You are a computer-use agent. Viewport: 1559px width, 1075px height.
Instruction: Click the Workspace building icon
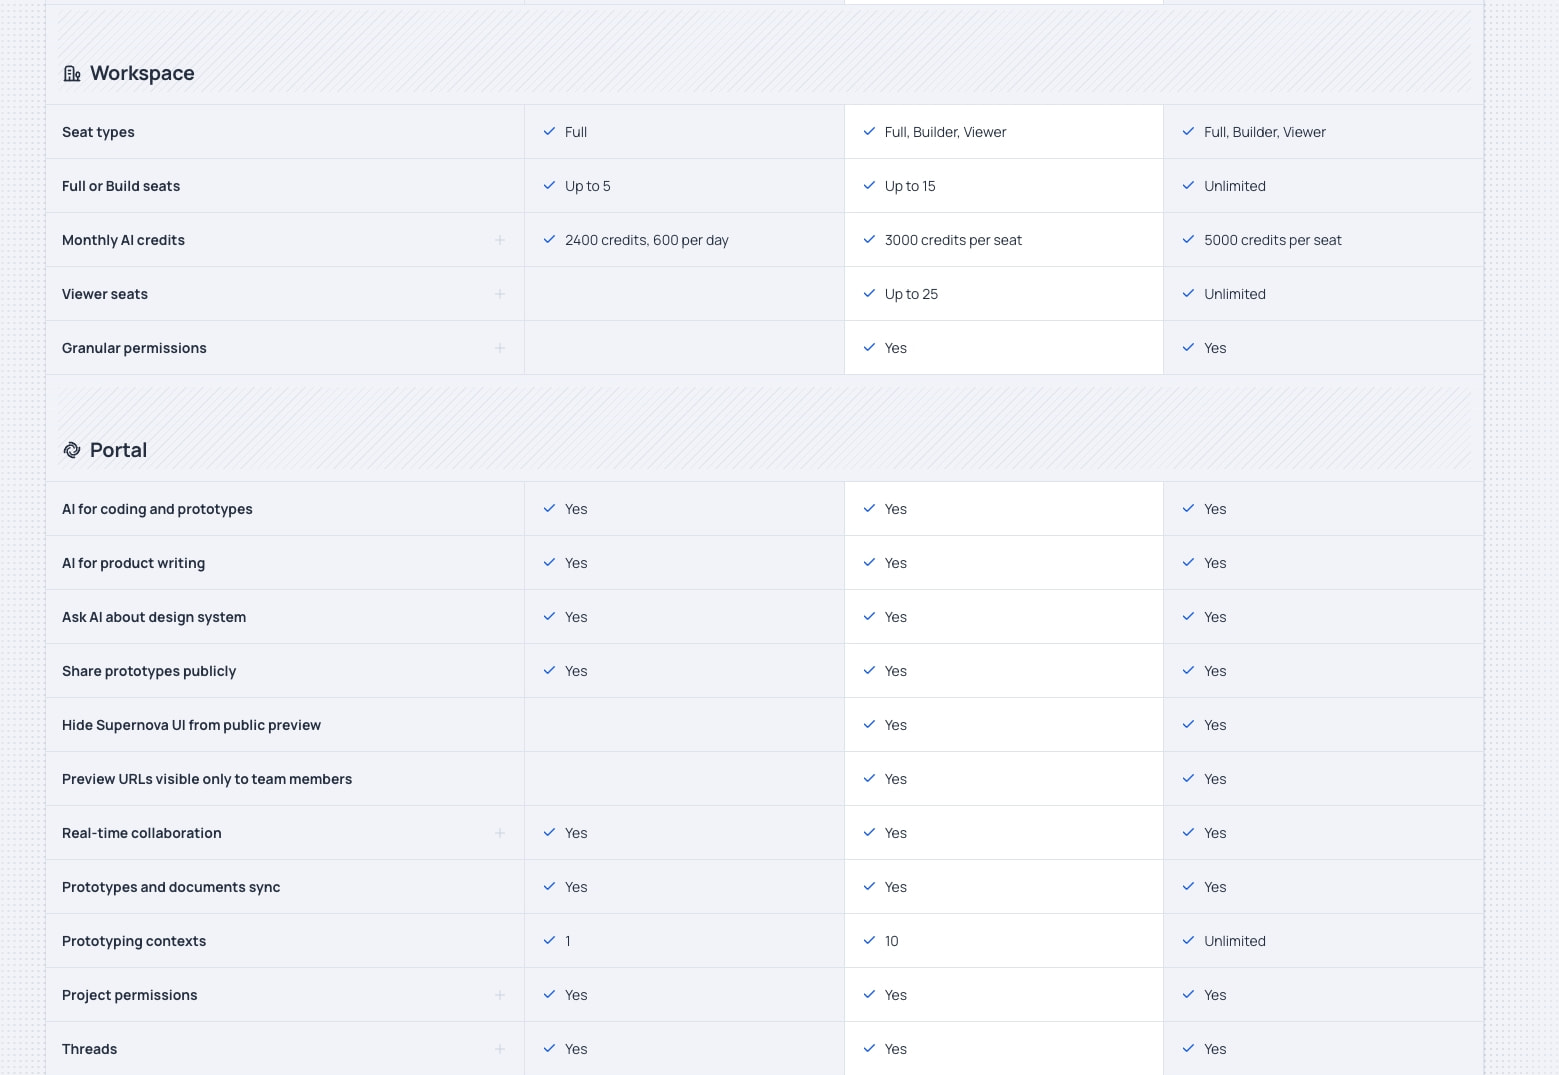coord(72,74)
